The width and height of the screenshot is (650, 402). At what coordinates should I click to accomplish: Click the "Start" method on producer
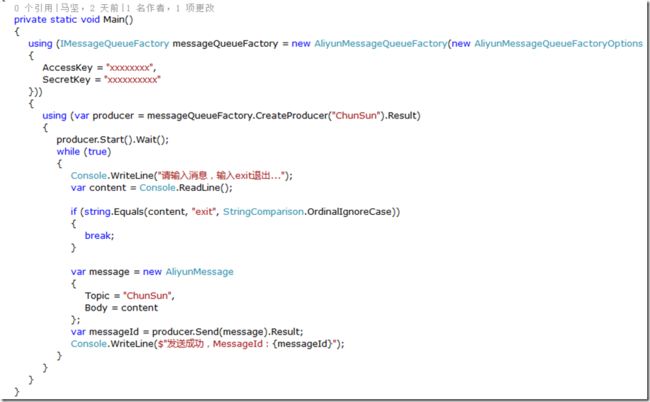point(112,140)
